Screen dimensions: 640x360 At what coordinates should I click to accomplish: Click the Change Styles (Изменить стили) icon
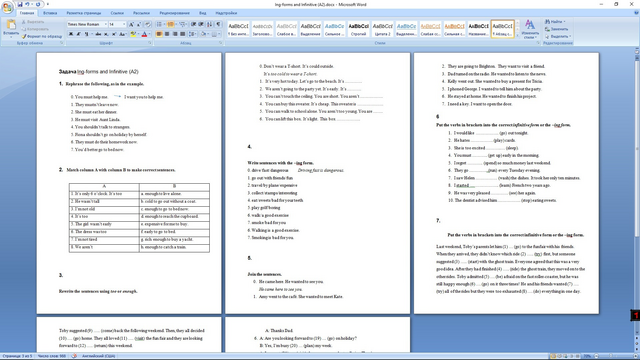point(530,29)
